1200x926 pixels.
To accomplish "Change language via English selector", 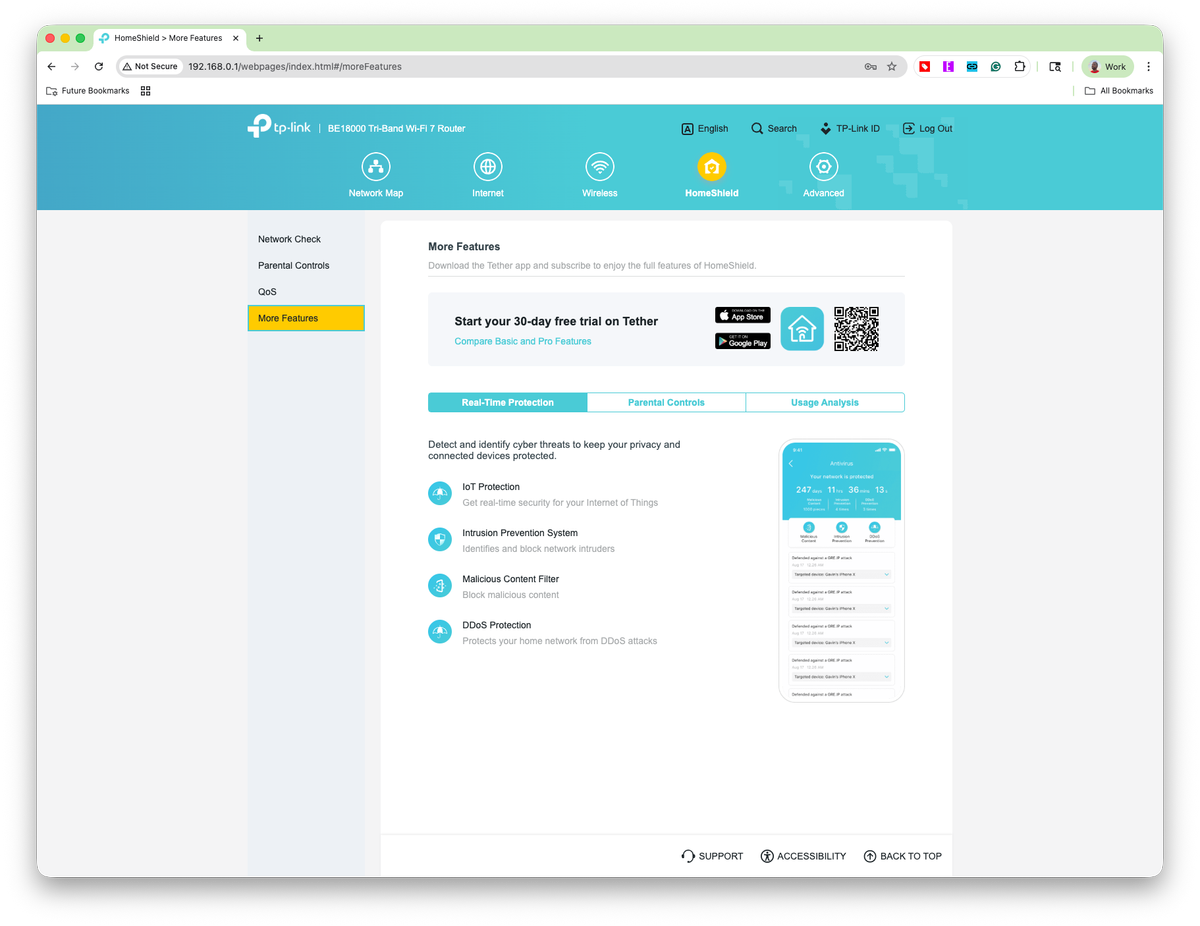I will tap(705, 129).
